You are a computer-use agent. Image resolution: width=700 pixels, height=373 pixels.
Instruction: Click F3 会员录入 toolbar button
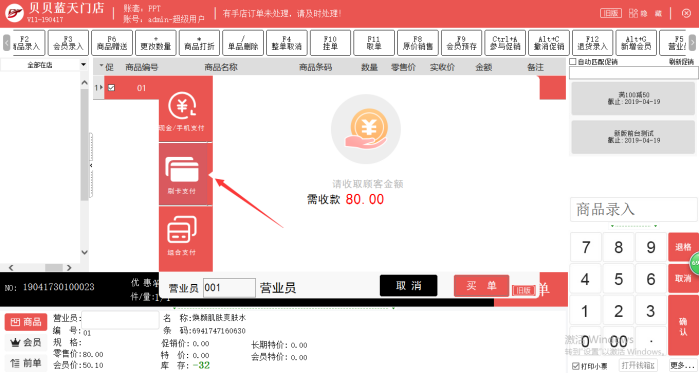coord(68,43)
